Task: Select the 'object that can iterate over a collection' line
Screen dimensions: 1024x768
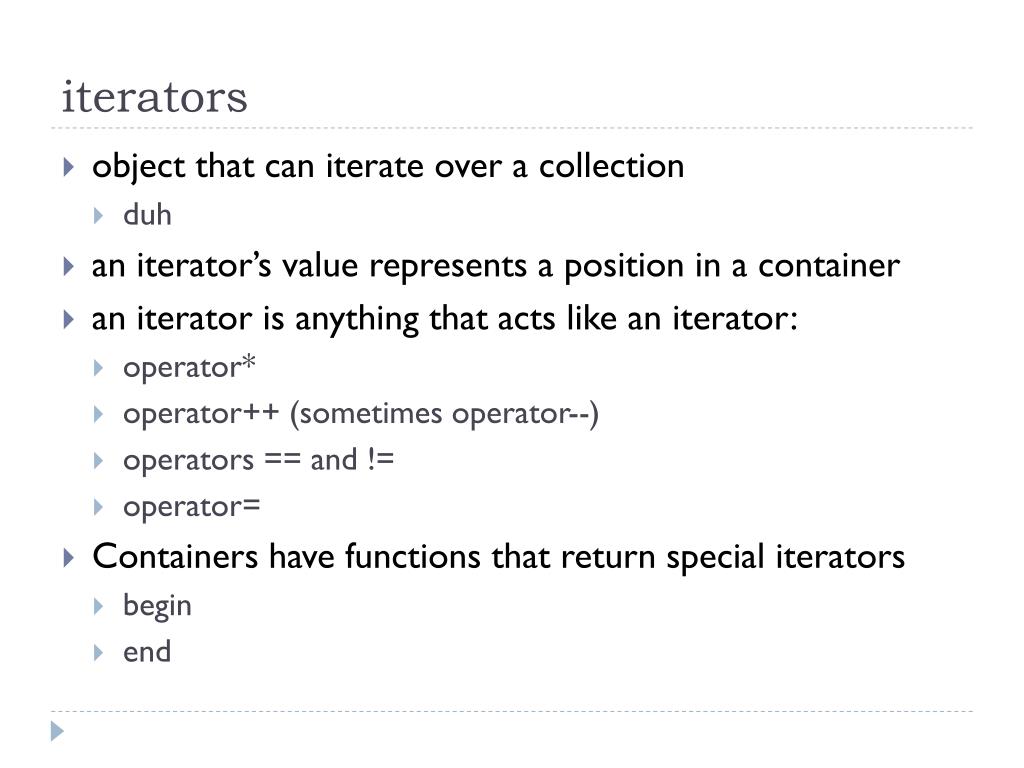Action: click(x=388, y=167)
